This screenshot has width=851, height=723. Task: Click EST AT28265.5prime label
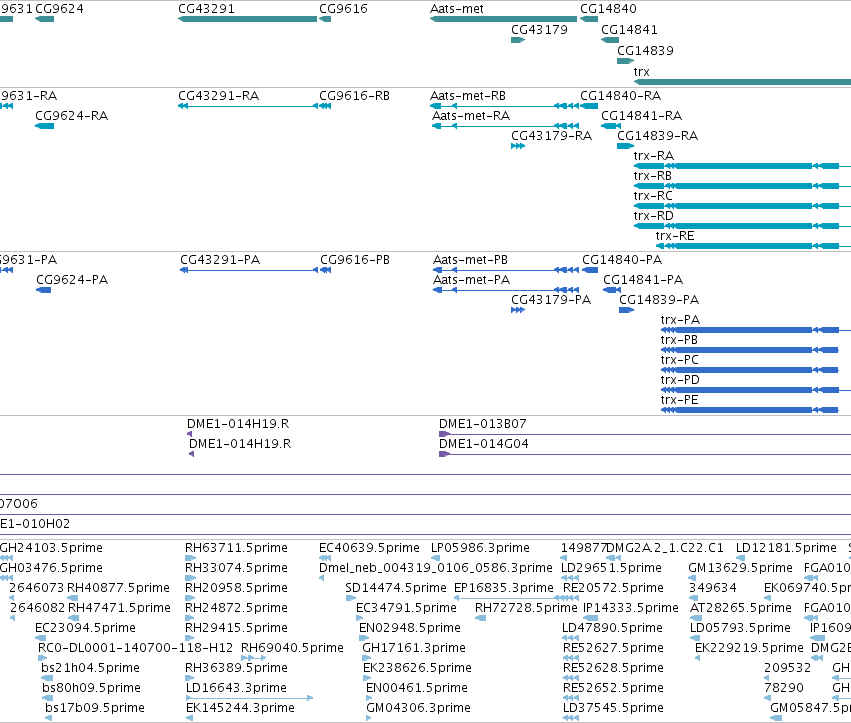click(740, 608)
